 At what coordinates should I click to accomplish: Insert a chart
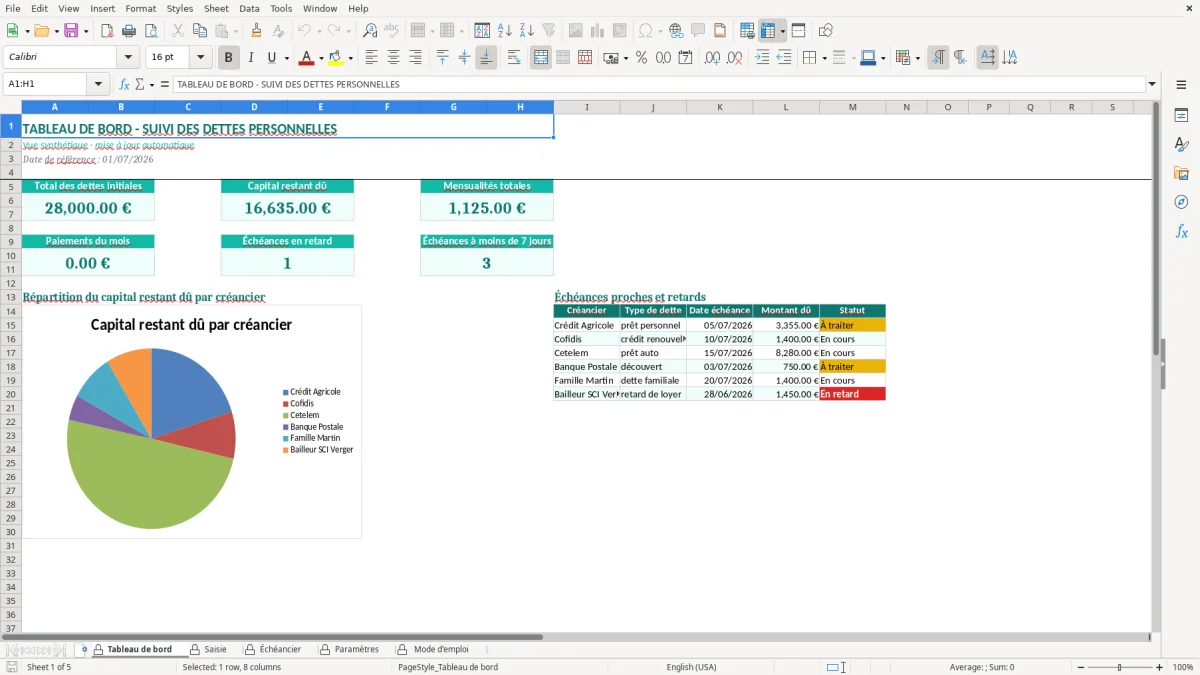[x=598, y=31]
